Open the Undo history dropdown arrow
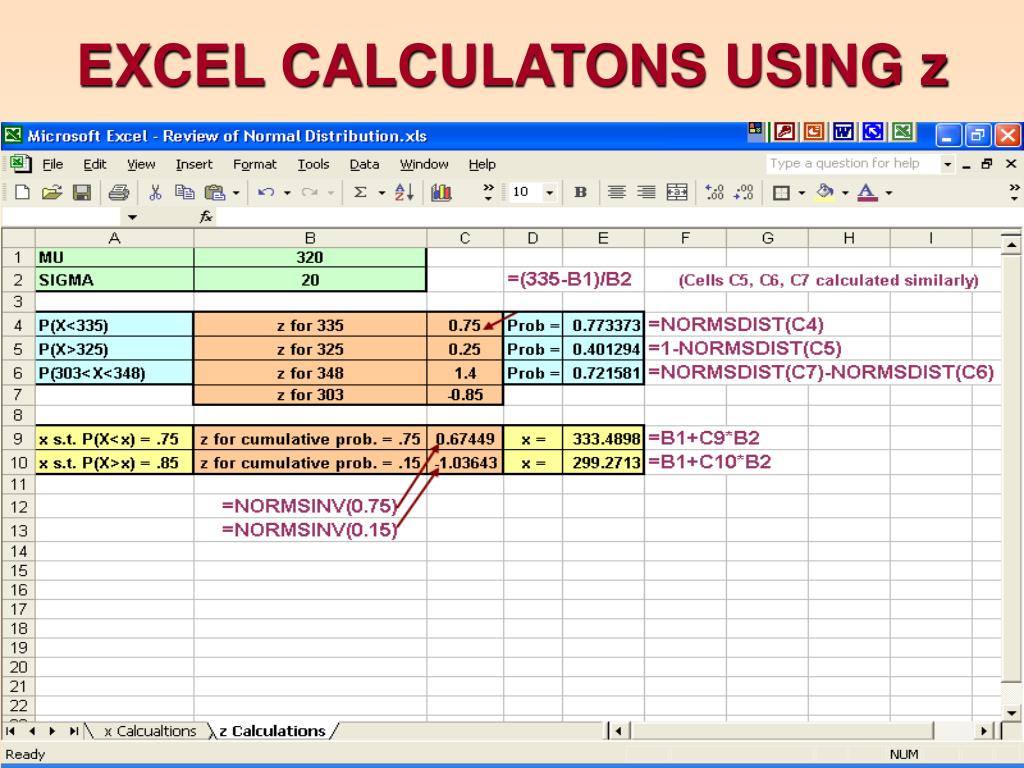 287,193
